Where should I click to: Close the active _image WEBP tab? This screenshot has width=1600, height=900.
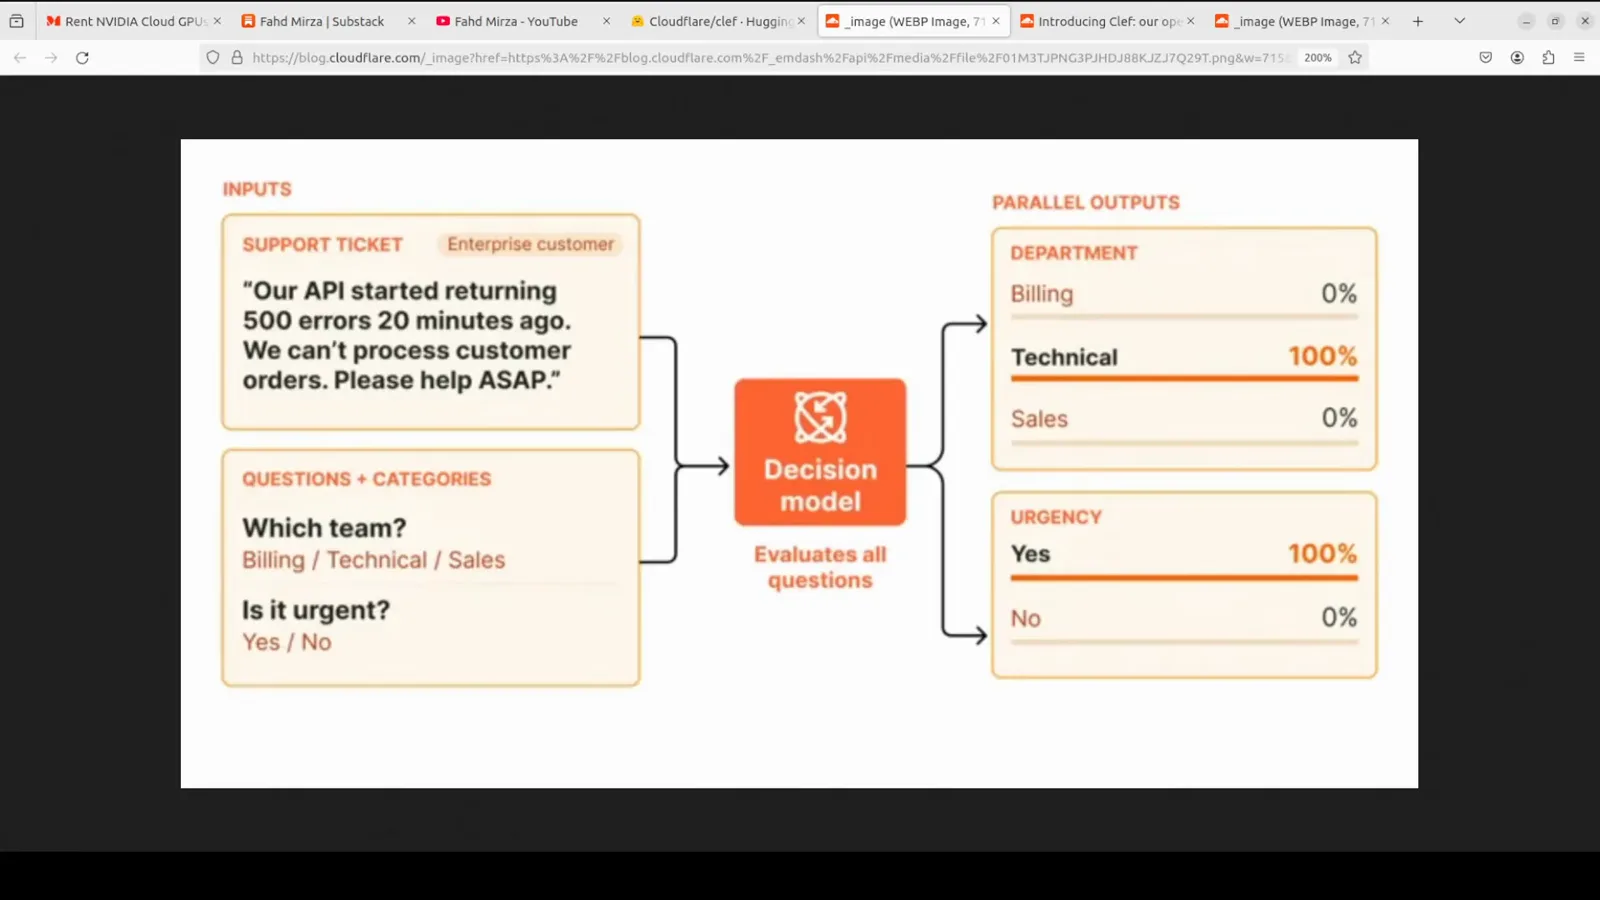click(996, 21)
